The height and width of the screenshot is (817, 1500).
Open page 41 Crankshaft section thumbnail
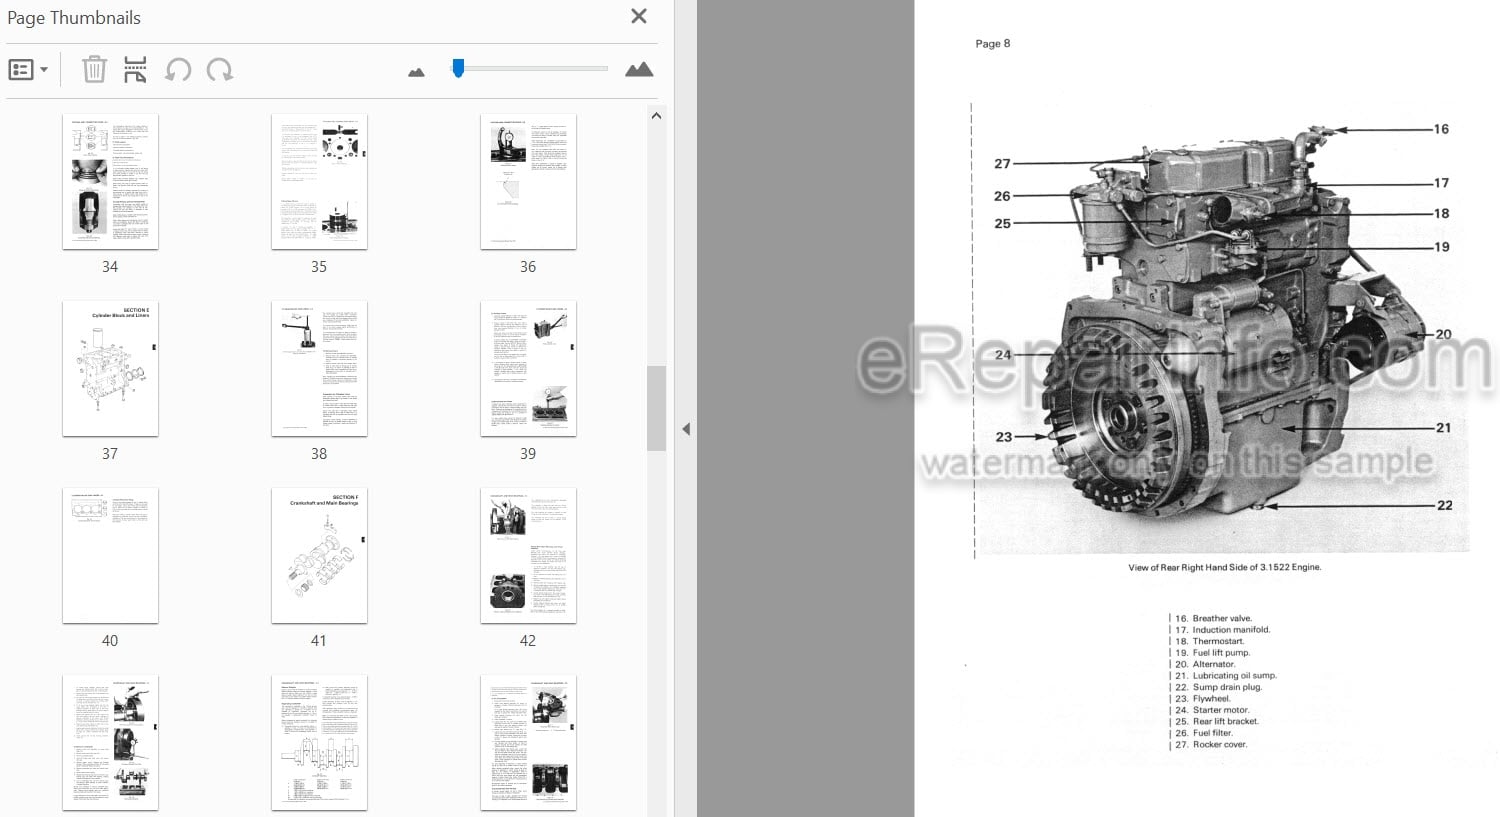pos(319,555)
